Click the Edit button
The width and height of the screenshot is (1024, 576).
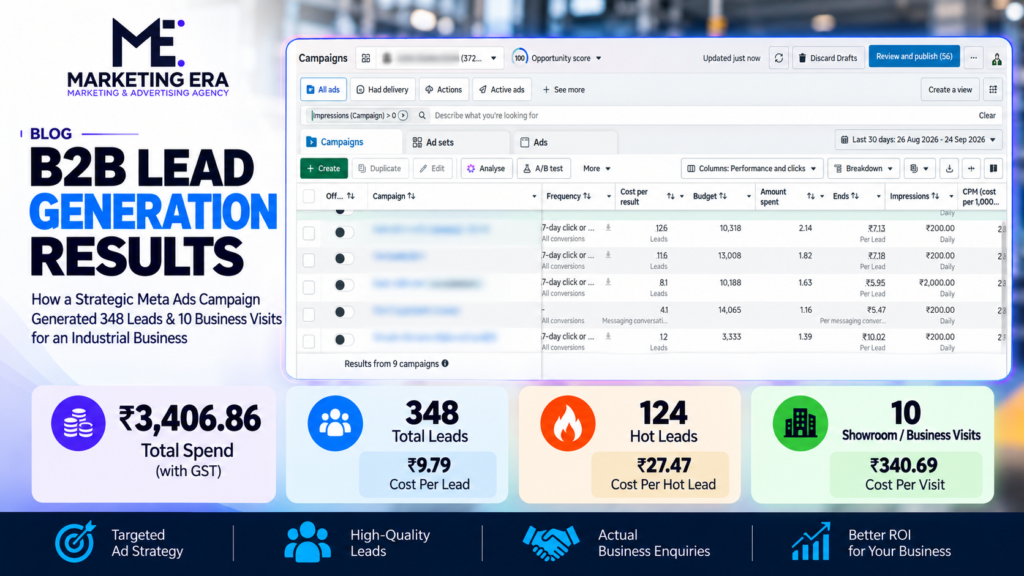(432, 168)
